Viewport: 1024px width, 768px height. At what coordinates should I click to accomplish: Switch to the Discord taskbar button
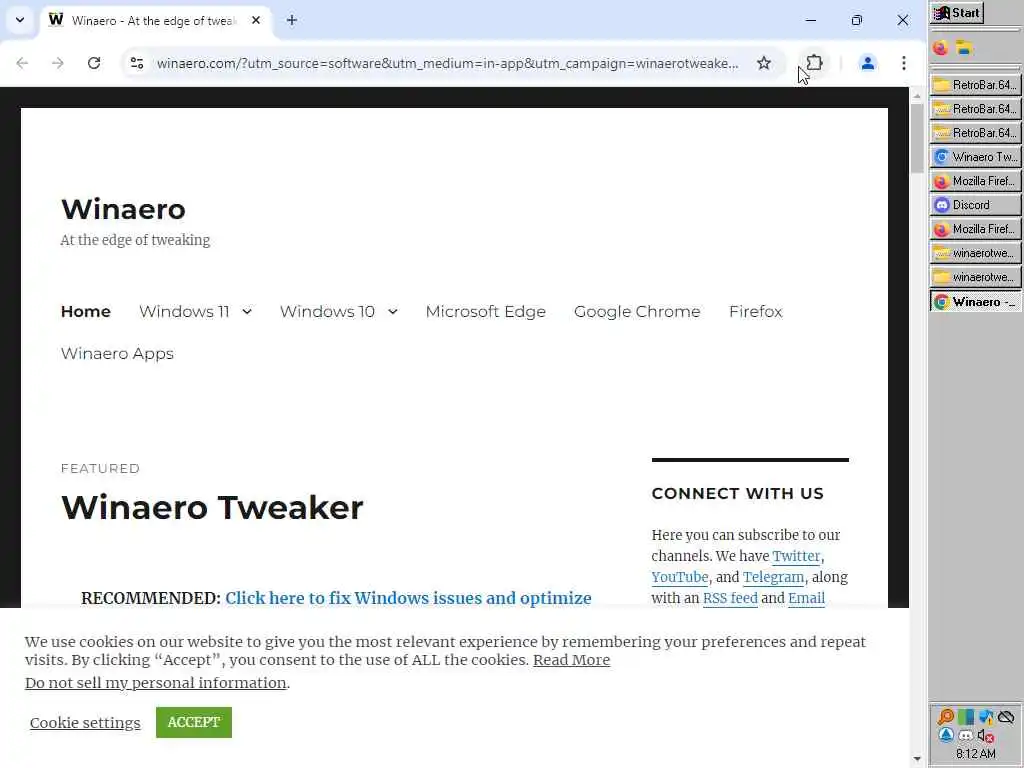click(x=976, y=205)
